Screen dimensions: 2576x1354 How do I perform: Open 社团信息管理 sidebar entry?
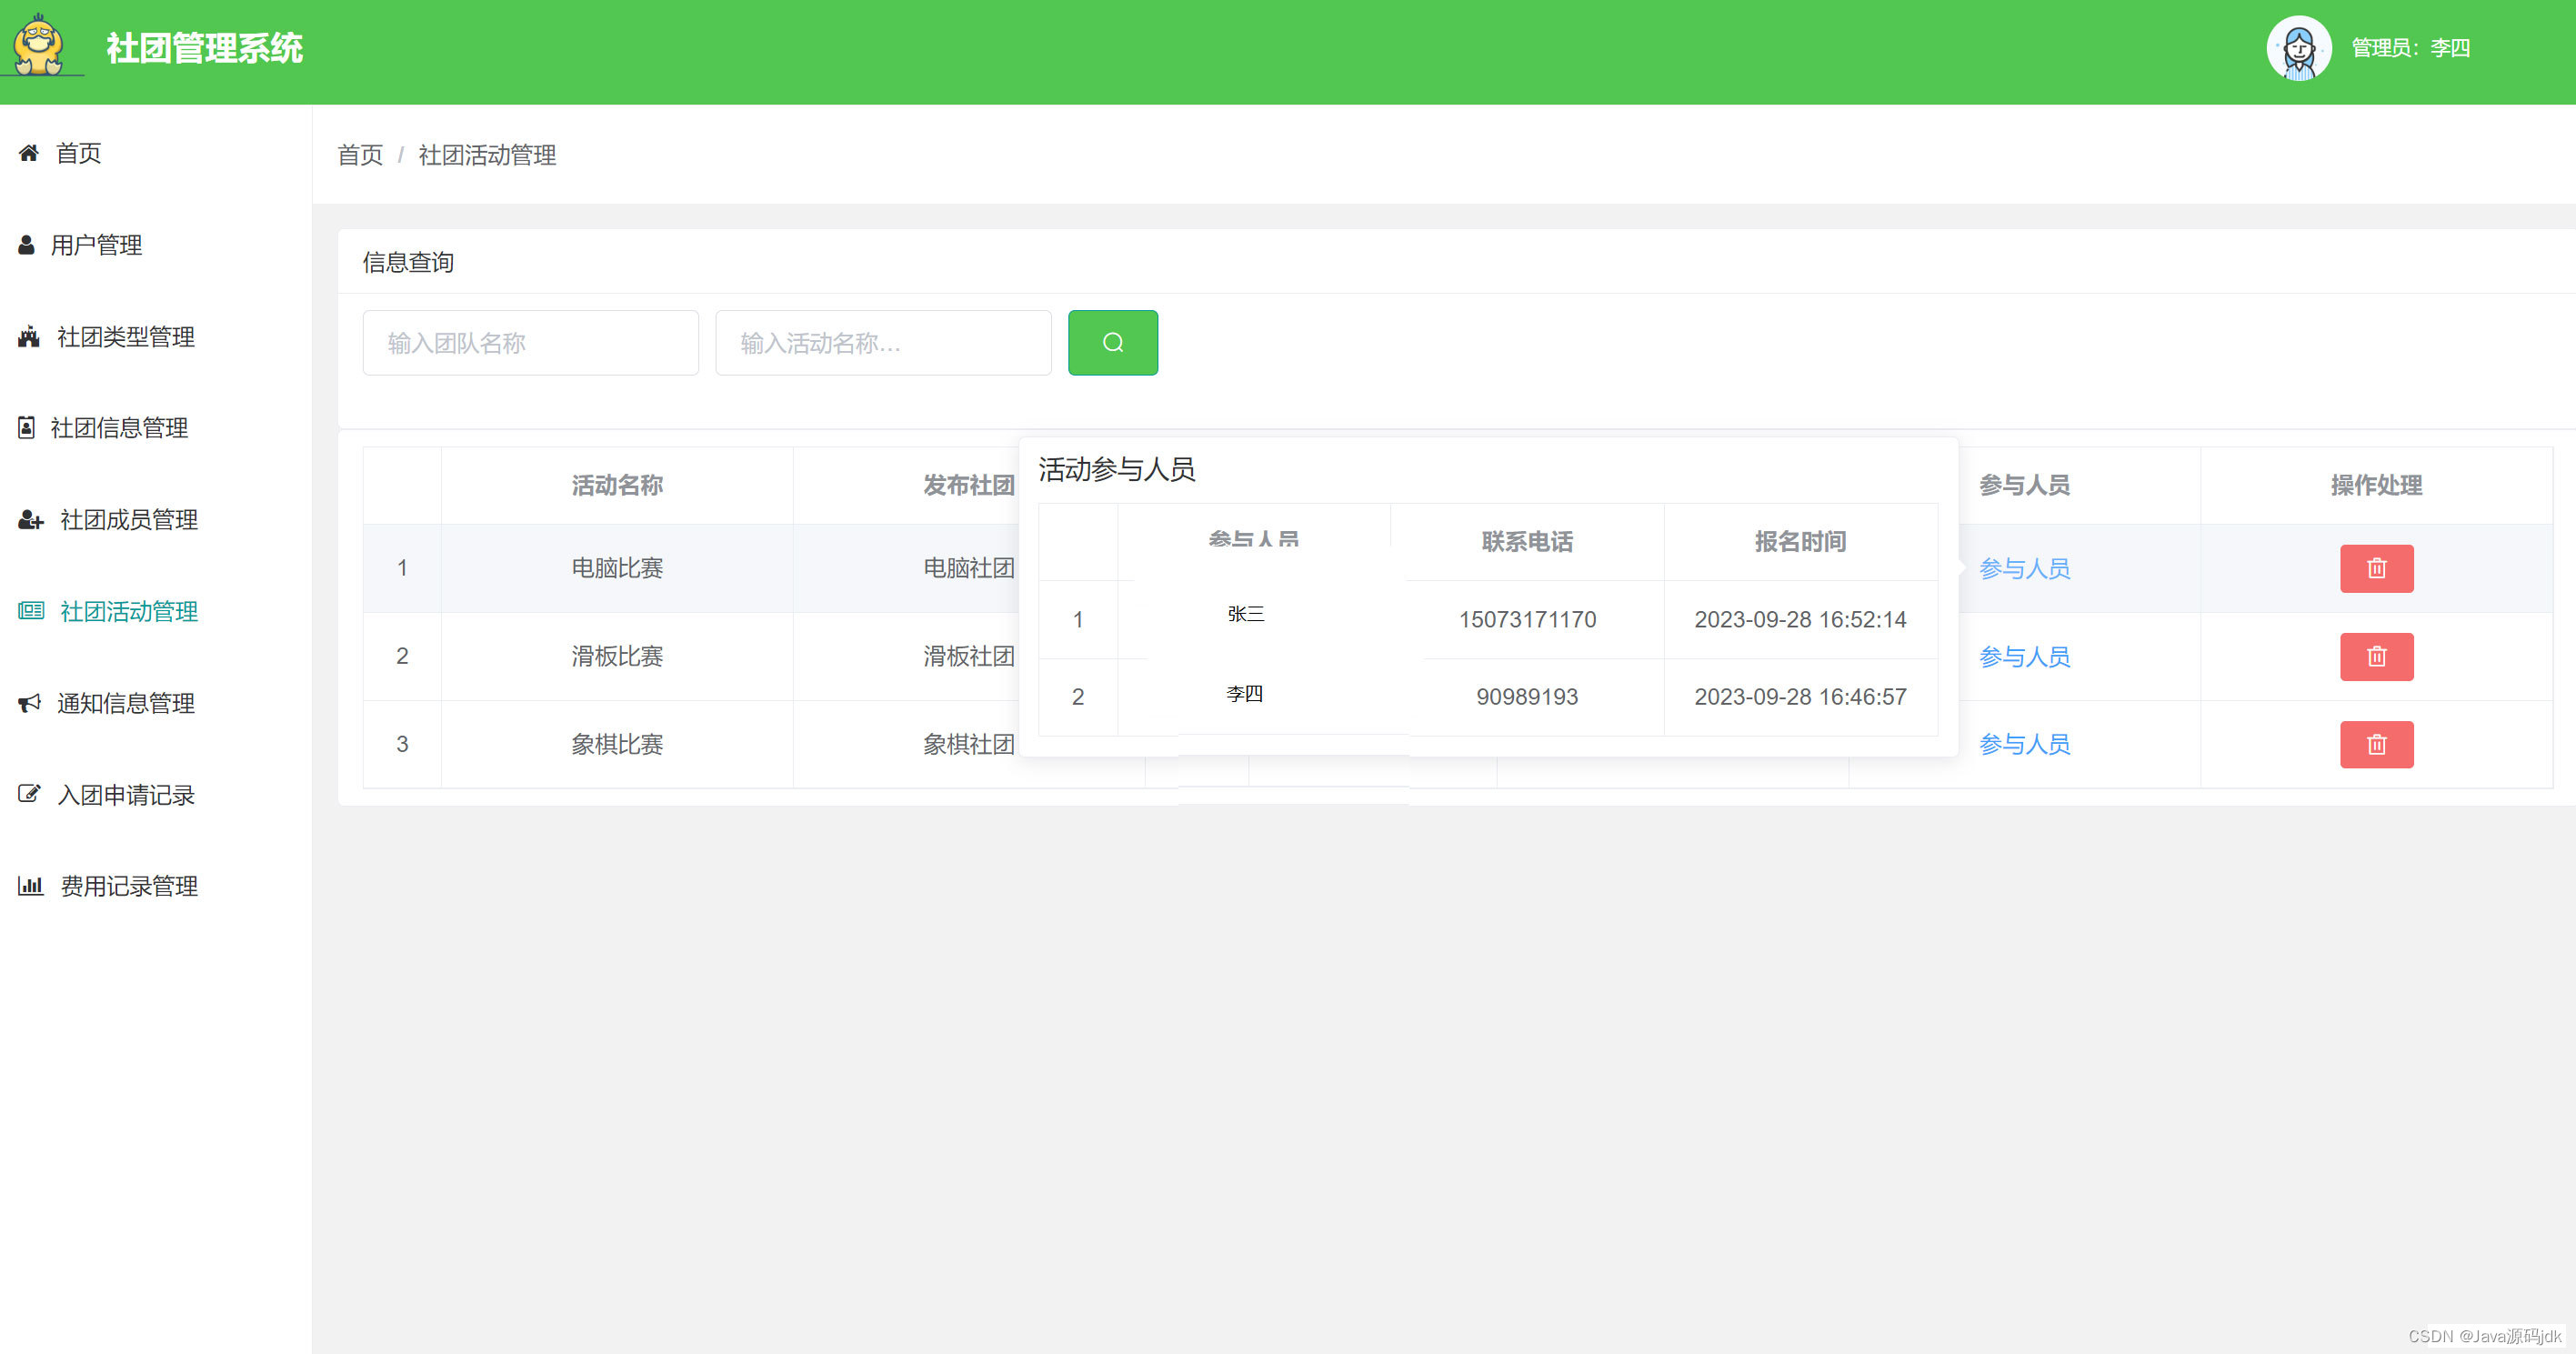[119, 428]
